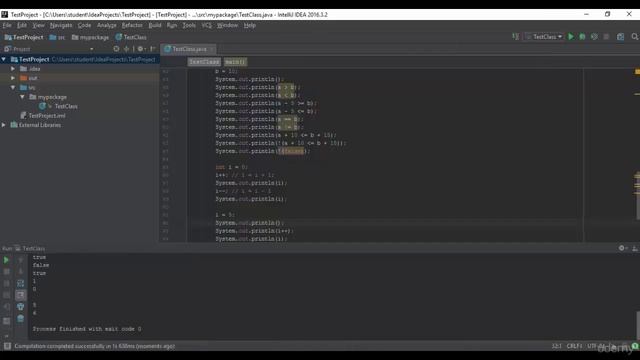Click mypackage breadcrumb in navigation bar
Screen dimensions: 640x360
90,37
